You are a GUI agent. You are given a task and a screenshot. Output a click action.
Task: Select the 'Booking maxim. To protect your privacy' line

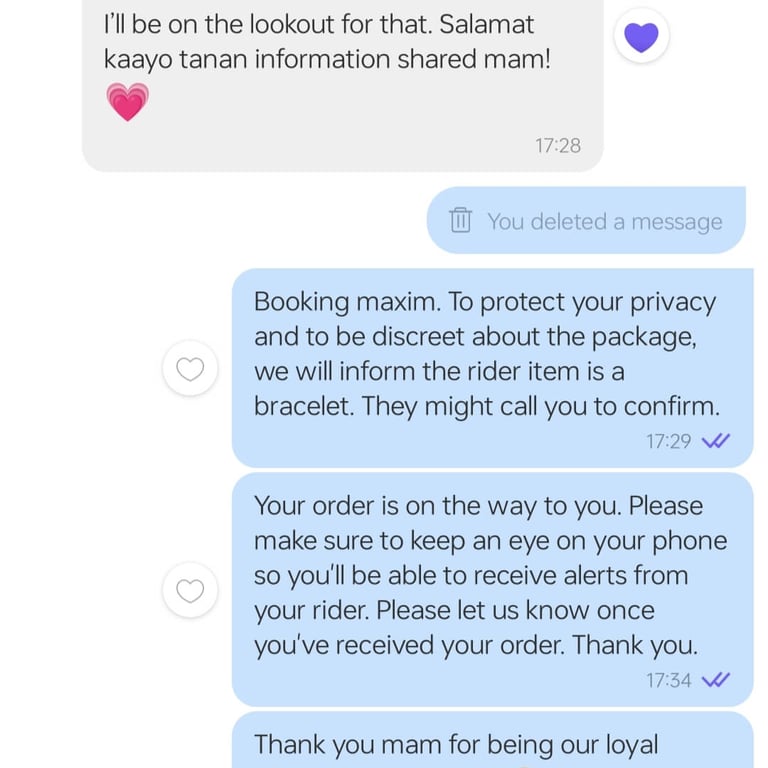485,301
